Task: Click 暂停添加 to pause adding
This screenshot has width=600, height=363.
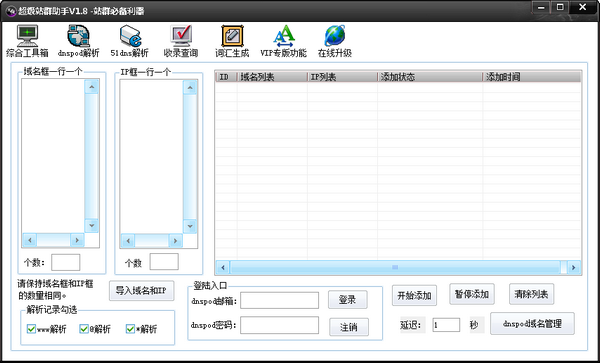Action: coord(472,294)
